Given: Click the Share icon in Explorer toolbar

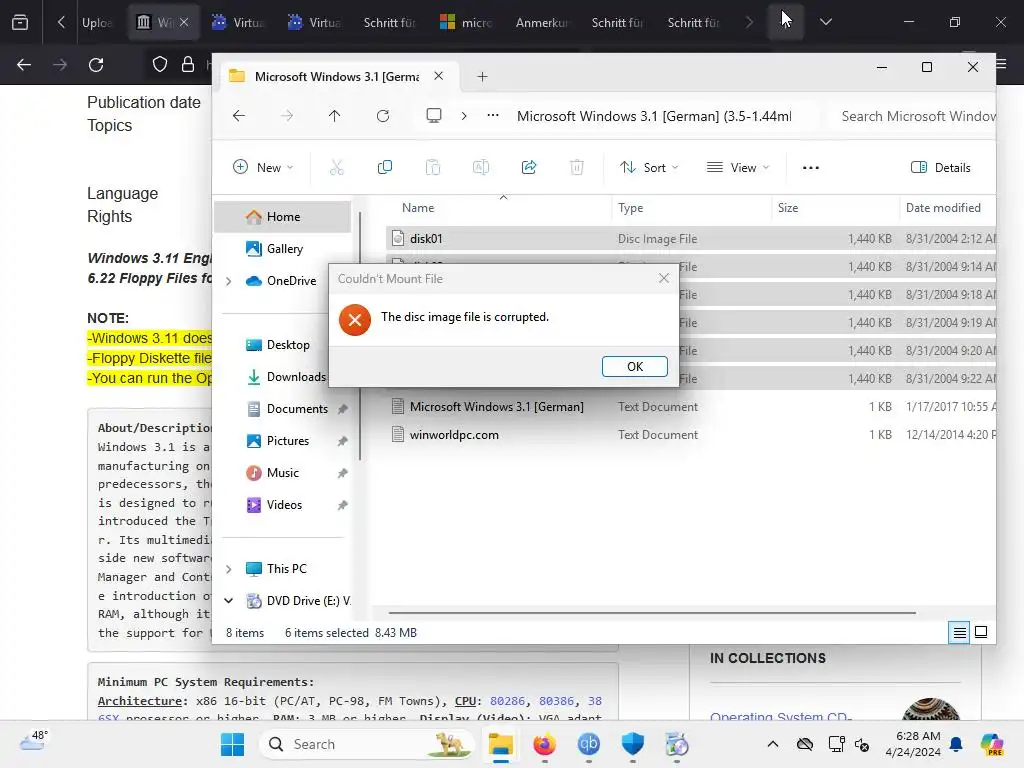Looking at the screenshot, I should [528, 167].
